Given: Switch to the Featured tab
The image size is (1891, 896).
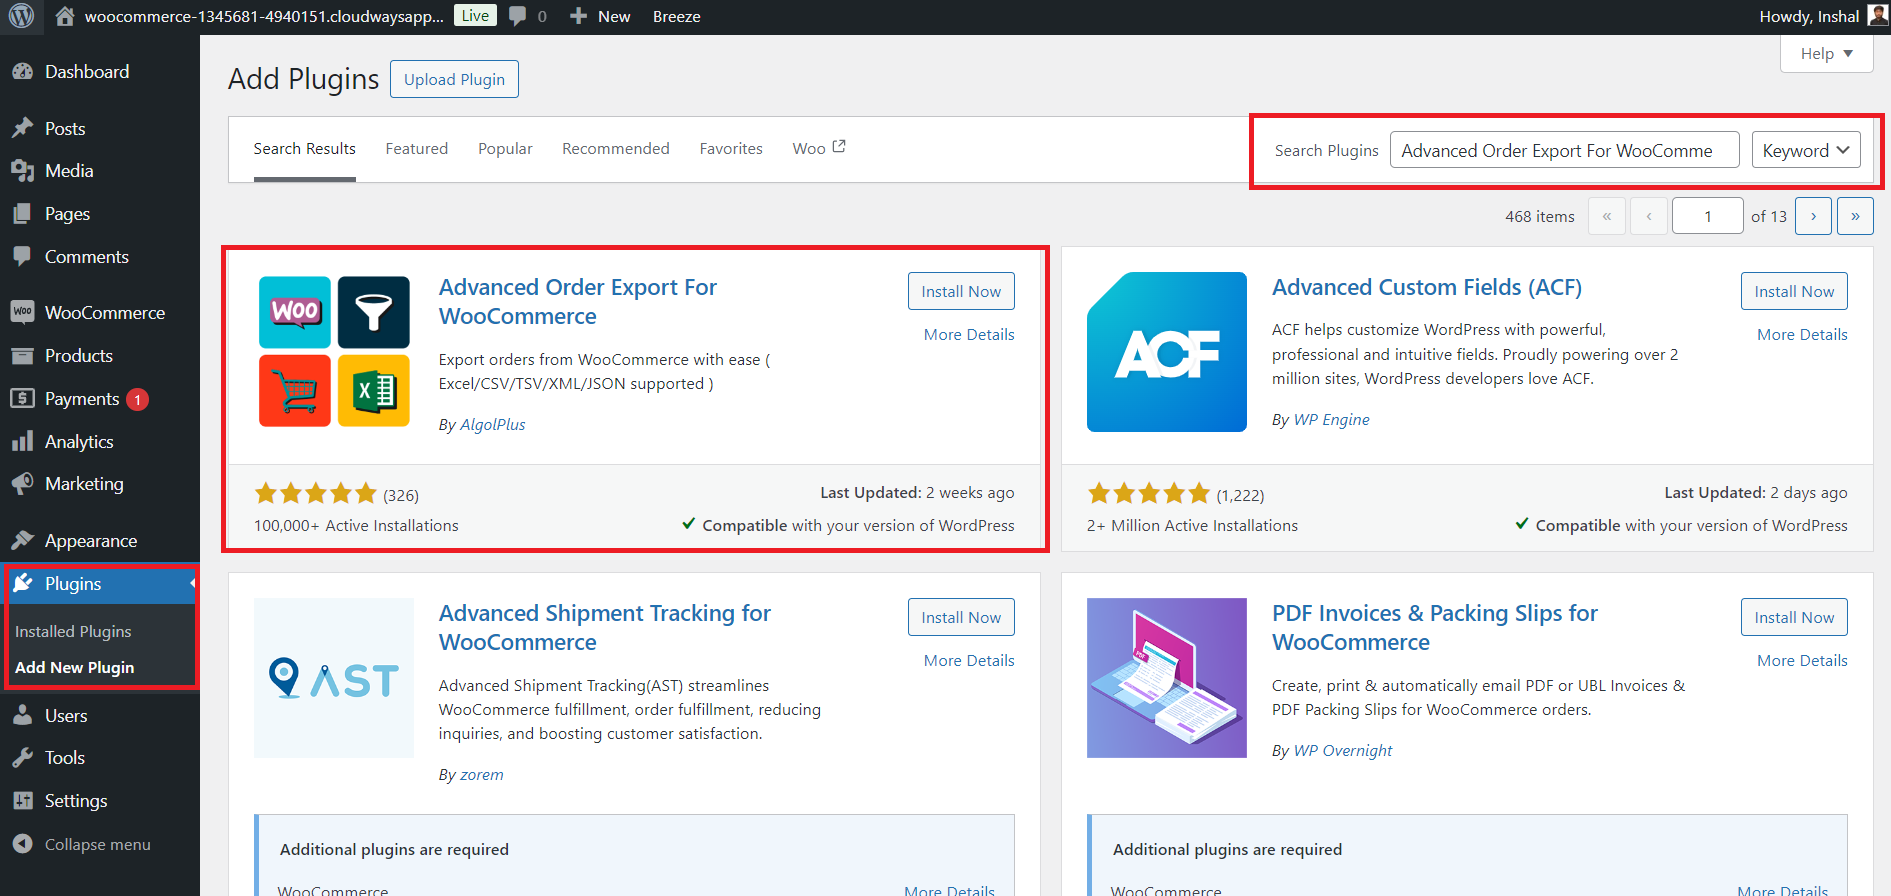Looking at the screenshot, I should pyautogui.click(x=417, y=148).
